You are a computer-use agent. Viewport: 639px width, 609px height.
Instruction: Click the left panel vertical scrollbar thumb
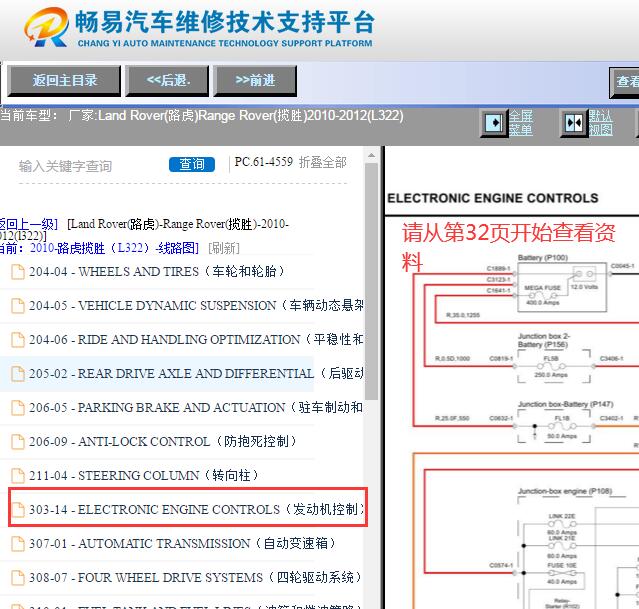click(x=371, y=281)
